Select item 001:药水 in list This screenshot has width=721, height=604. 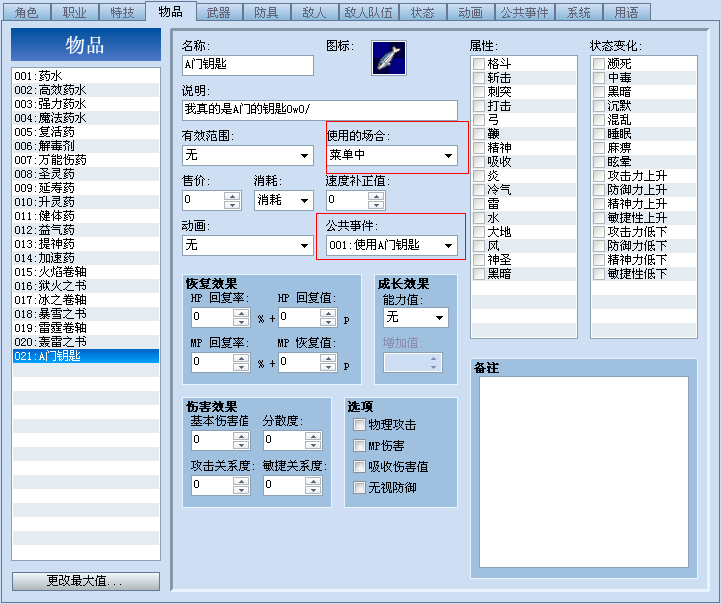(86, 76)
